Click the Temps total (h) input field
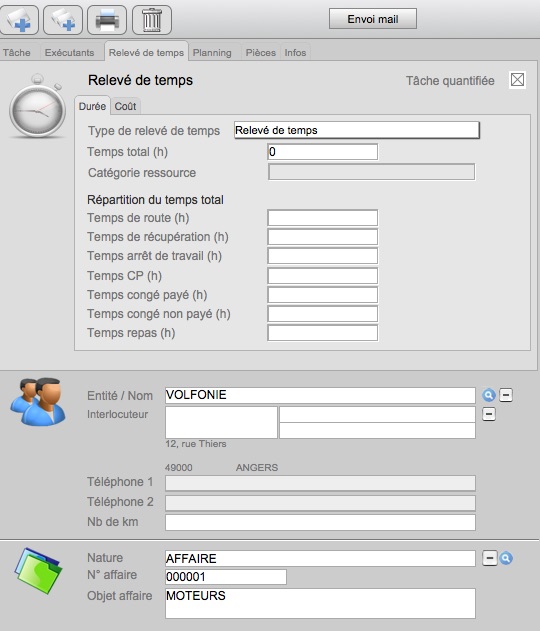 point(323,152)
